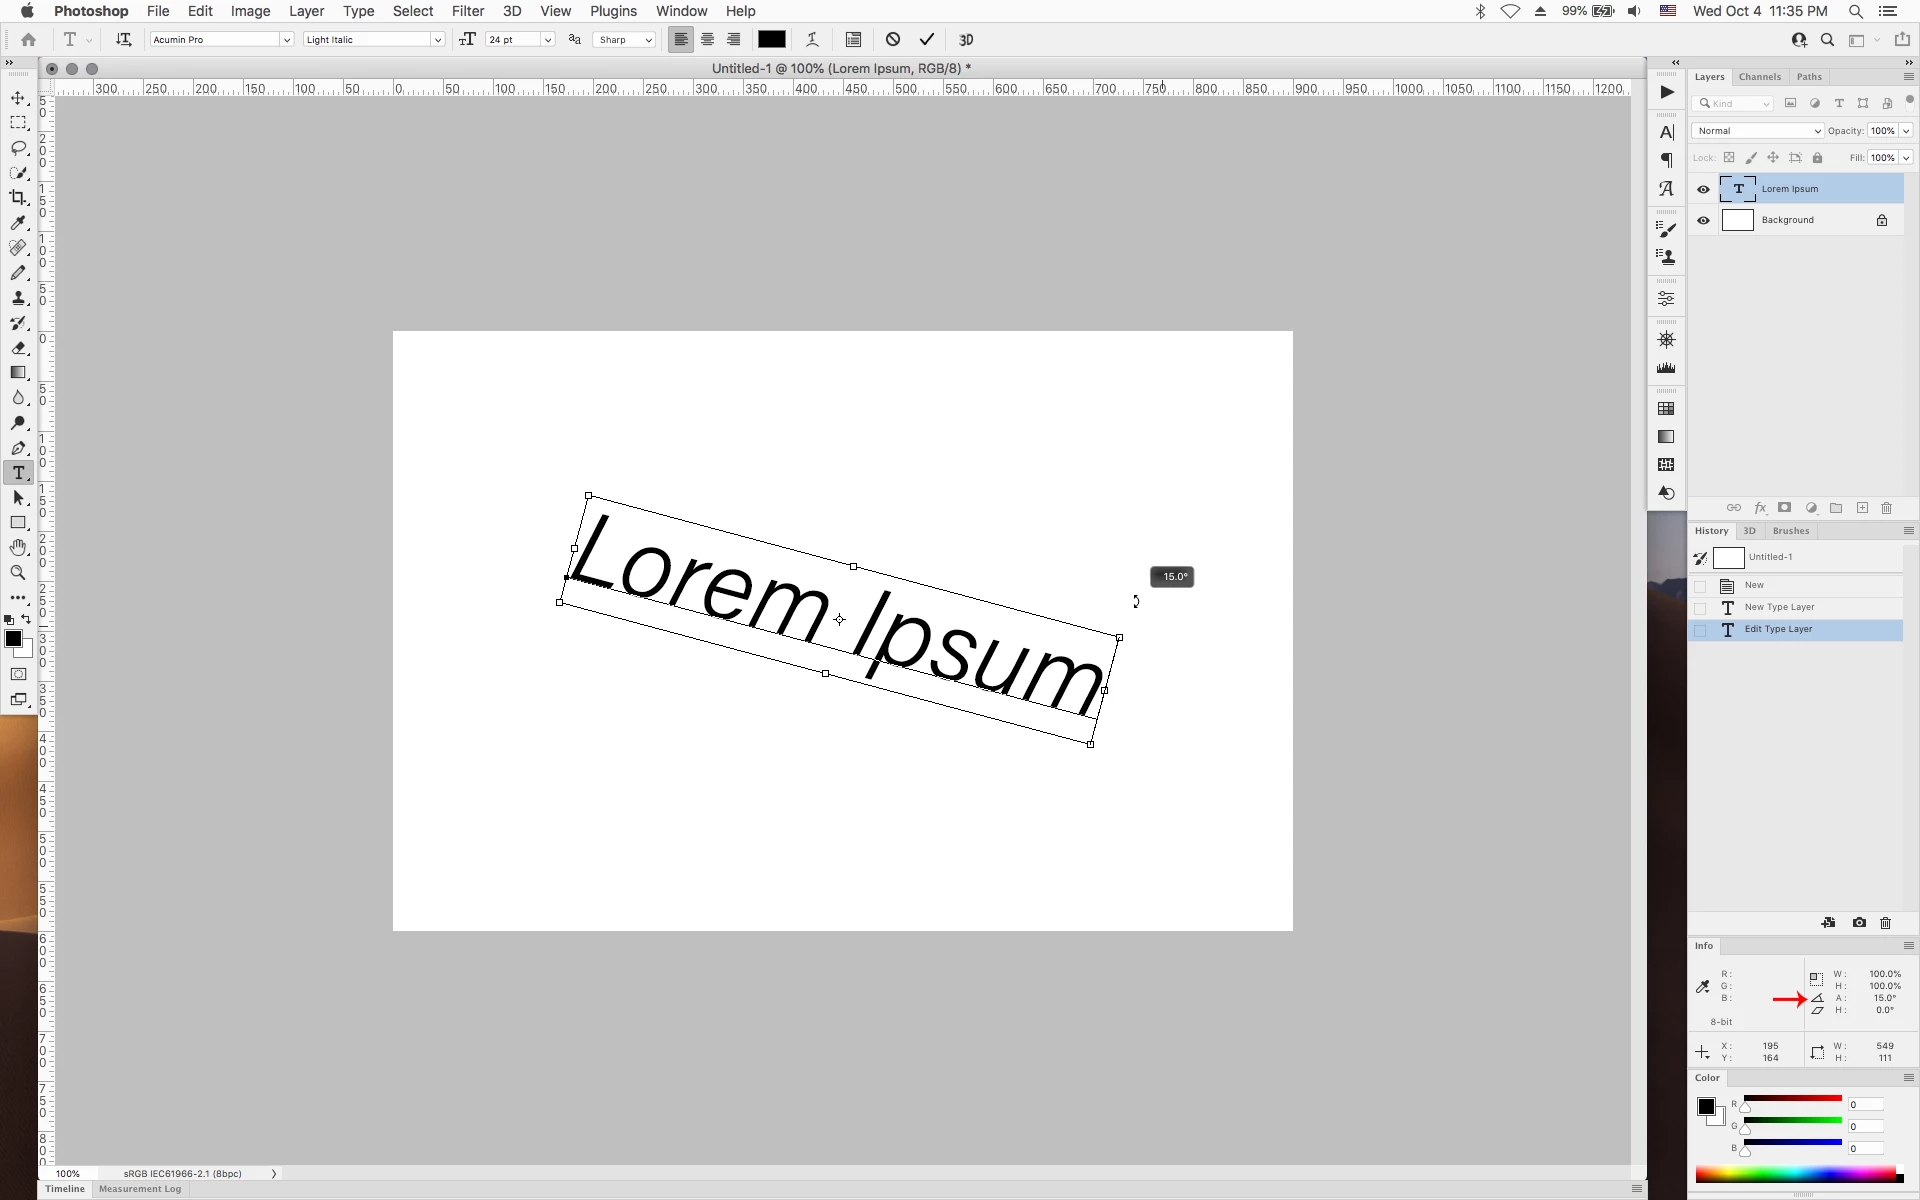Expand the Normal blend mode dropdown
The width and height of the screenshot is (1920, 1200).
[x=1757, y=131]
